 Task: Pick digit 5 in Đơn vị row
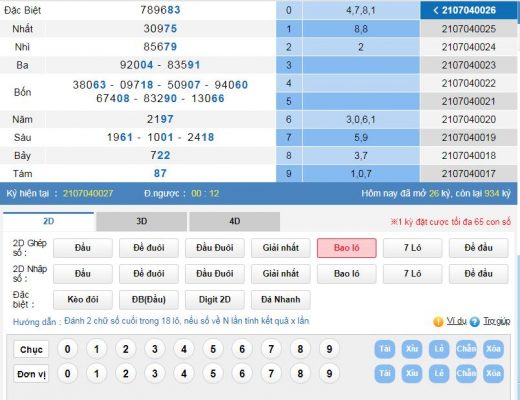[x=213, y=373]
